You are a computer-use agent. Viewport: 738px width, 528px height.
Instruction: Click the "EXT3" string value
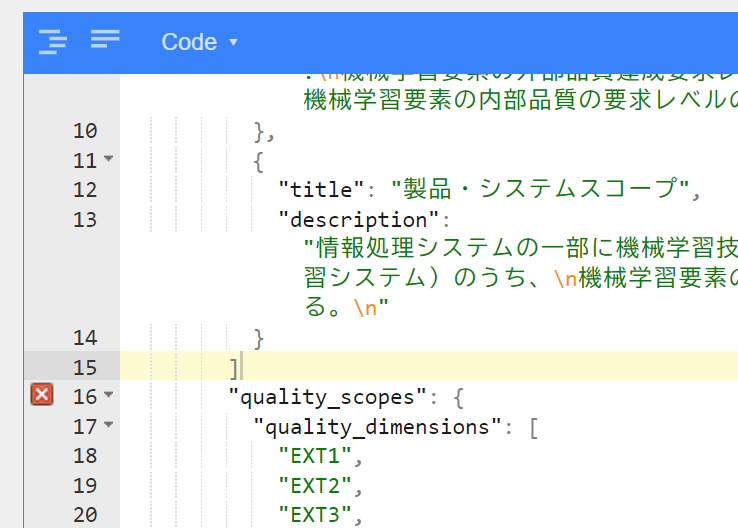(x=315, y=515)
